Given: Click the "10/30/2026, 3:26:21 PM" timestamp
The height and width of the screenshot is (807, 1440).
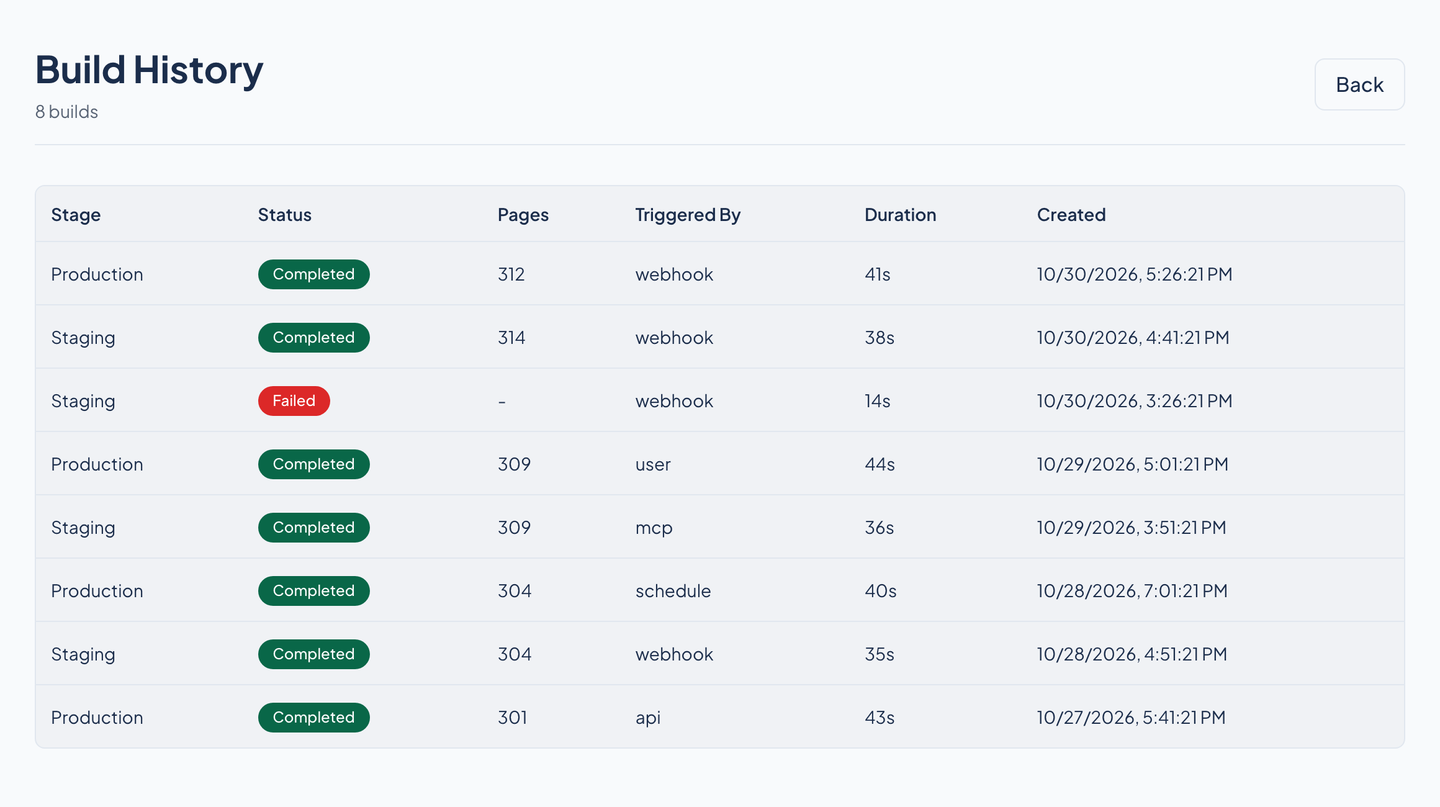Looking at the screenshot, I should tap(1135, 401).
